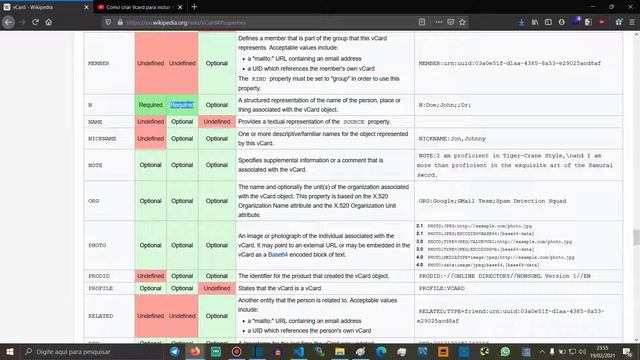
Task: Click the NICKNAME:Jon,Johnny example text
Action: tap(452, 139)
